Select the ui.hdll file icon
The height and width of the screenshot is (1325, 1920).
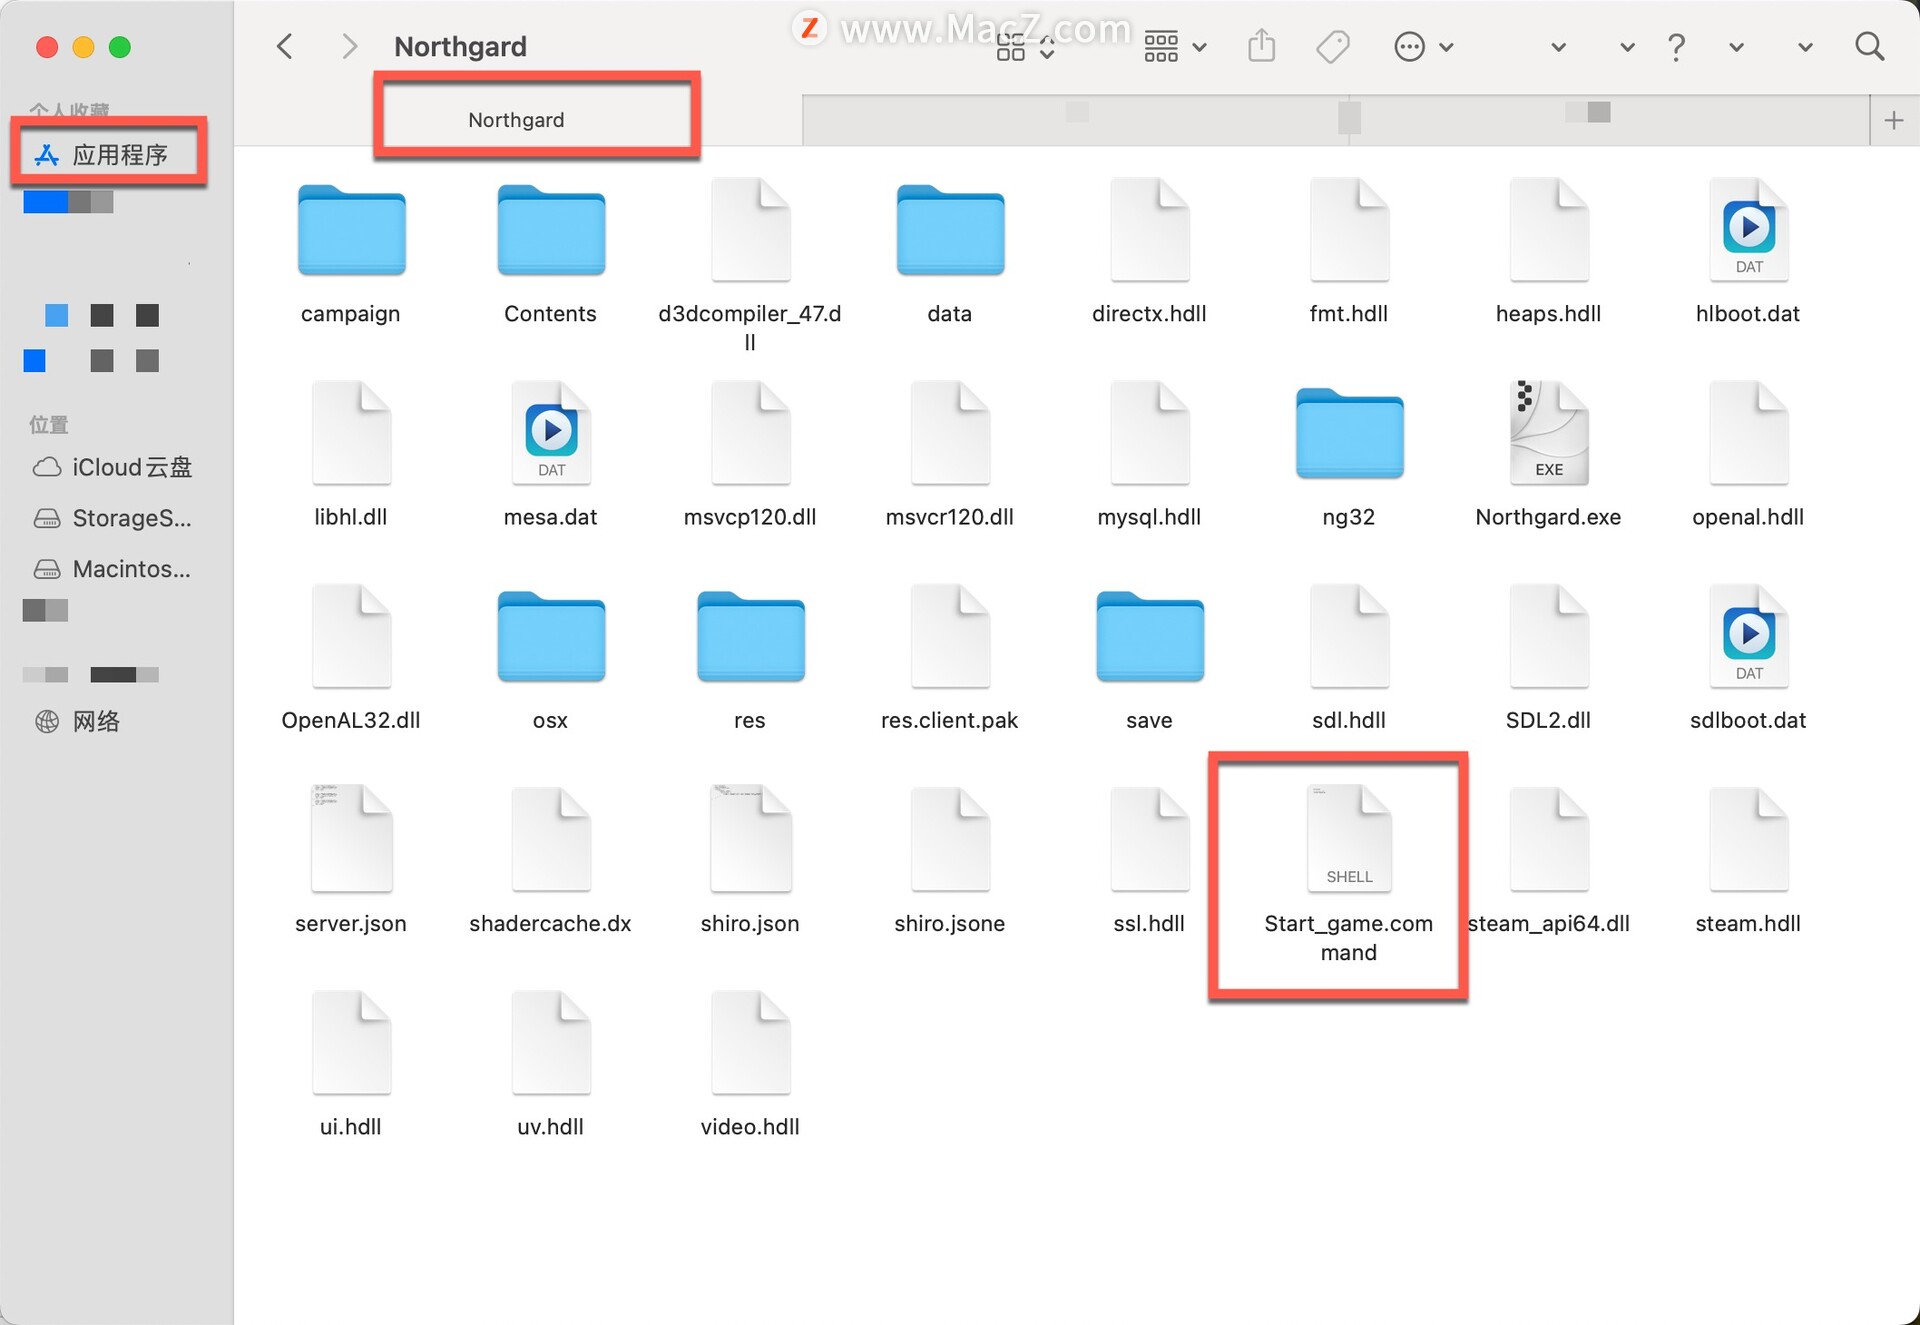point(351,1043)
